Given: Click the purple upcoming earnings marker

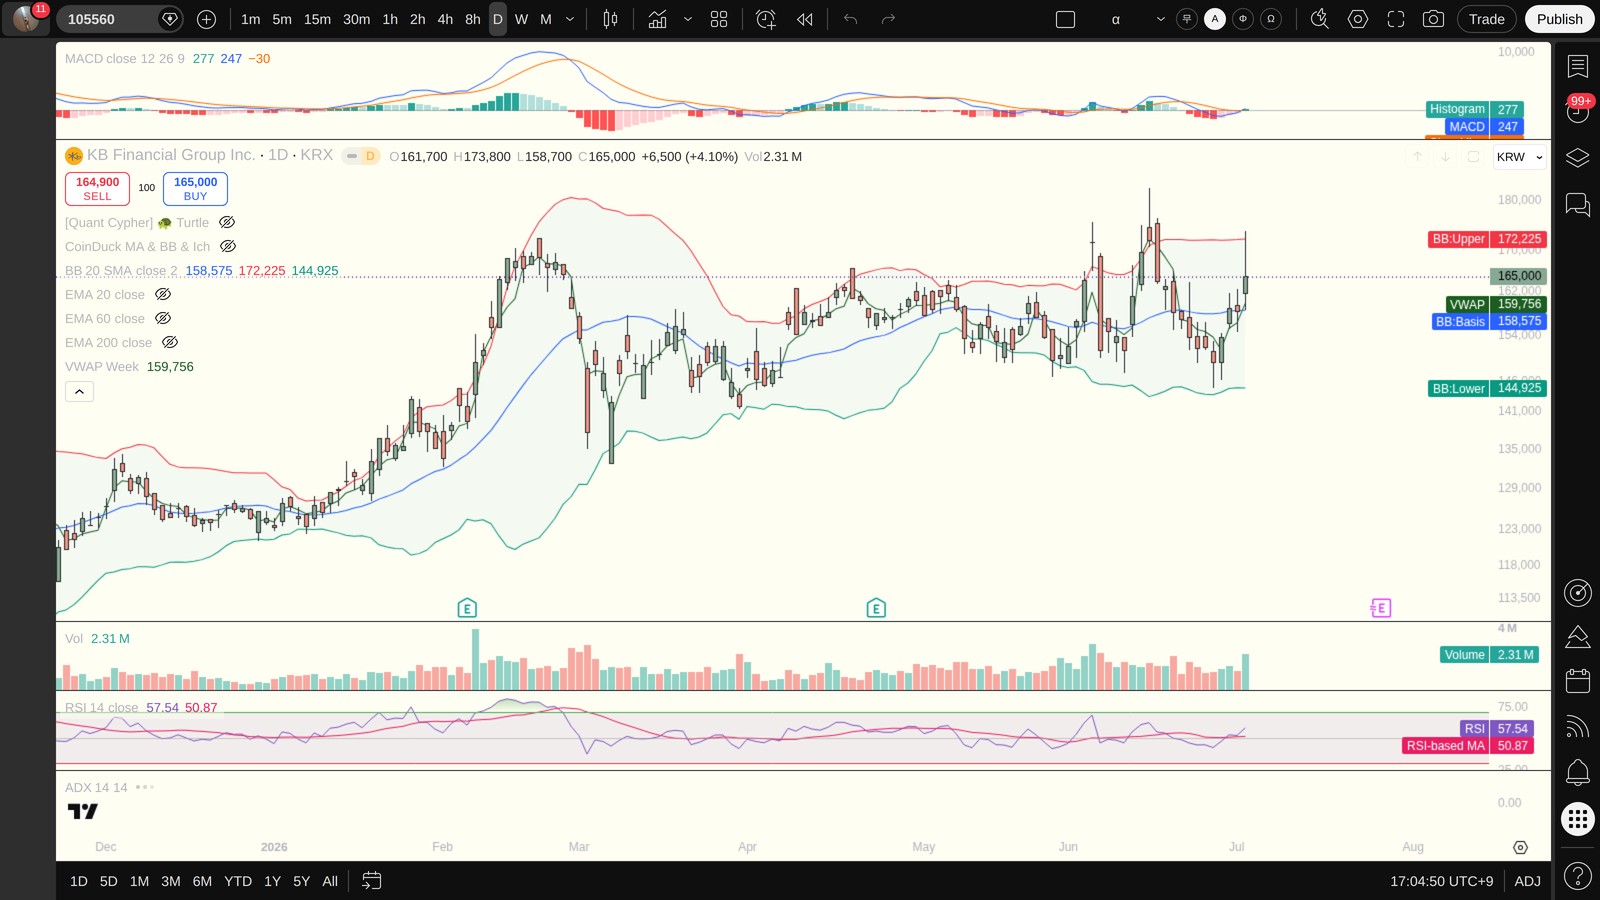Looking at the screenshot, I should coord(1381,608).
